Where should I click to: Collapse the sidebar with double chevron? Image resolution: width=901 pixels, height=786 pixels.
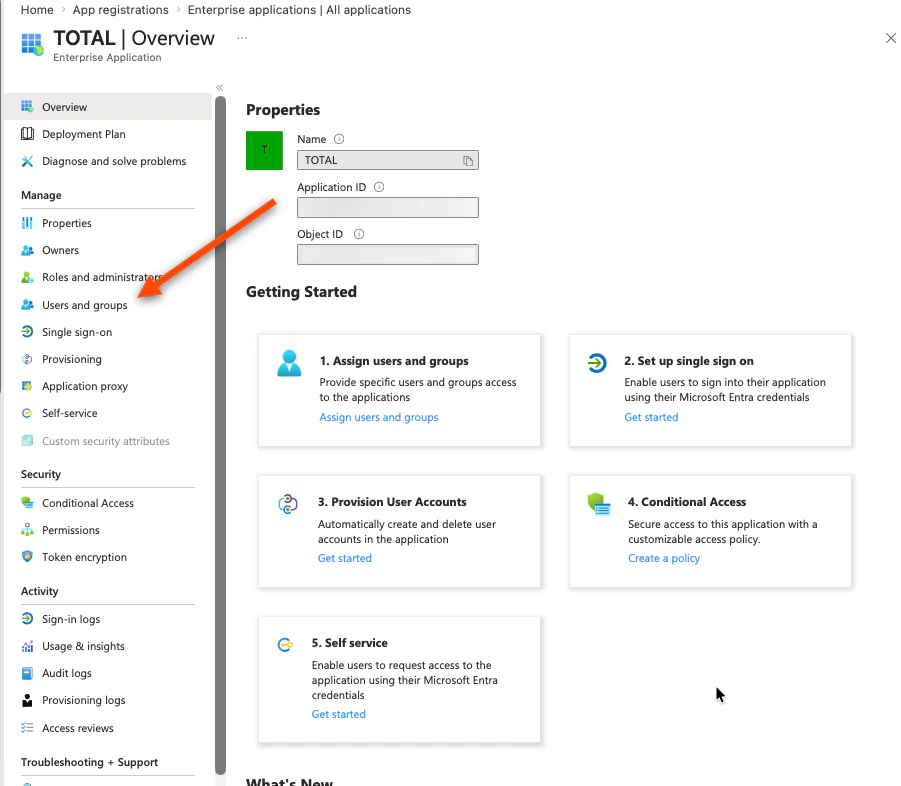[219, 87]
